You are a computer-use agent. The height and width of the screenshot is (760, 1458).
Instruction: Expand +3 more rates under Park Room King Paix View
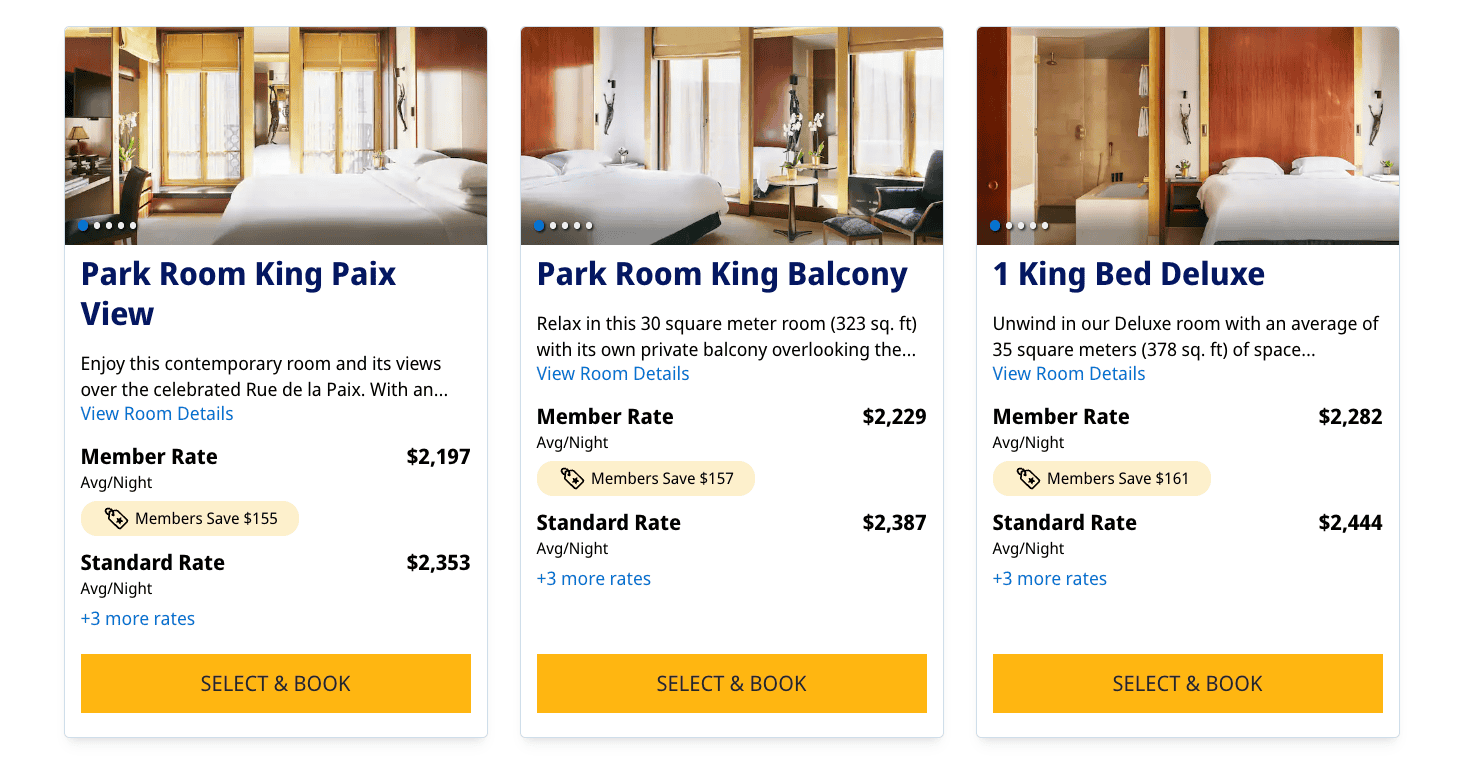click(x=138, y=618)
